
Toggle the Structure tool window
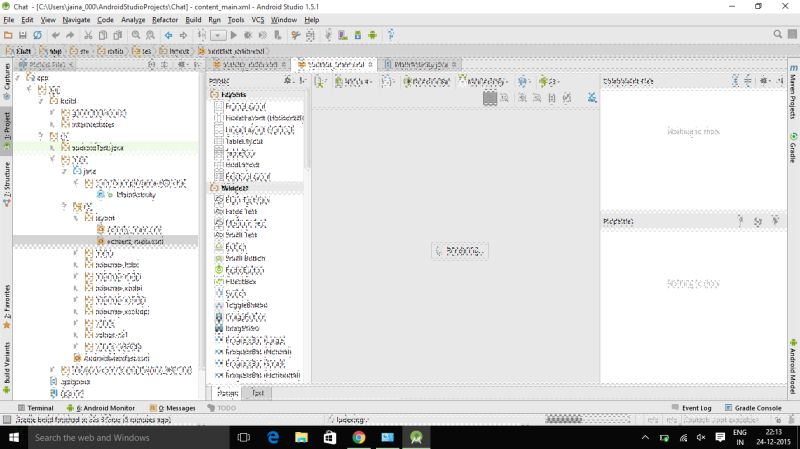(x=7, y=184)
